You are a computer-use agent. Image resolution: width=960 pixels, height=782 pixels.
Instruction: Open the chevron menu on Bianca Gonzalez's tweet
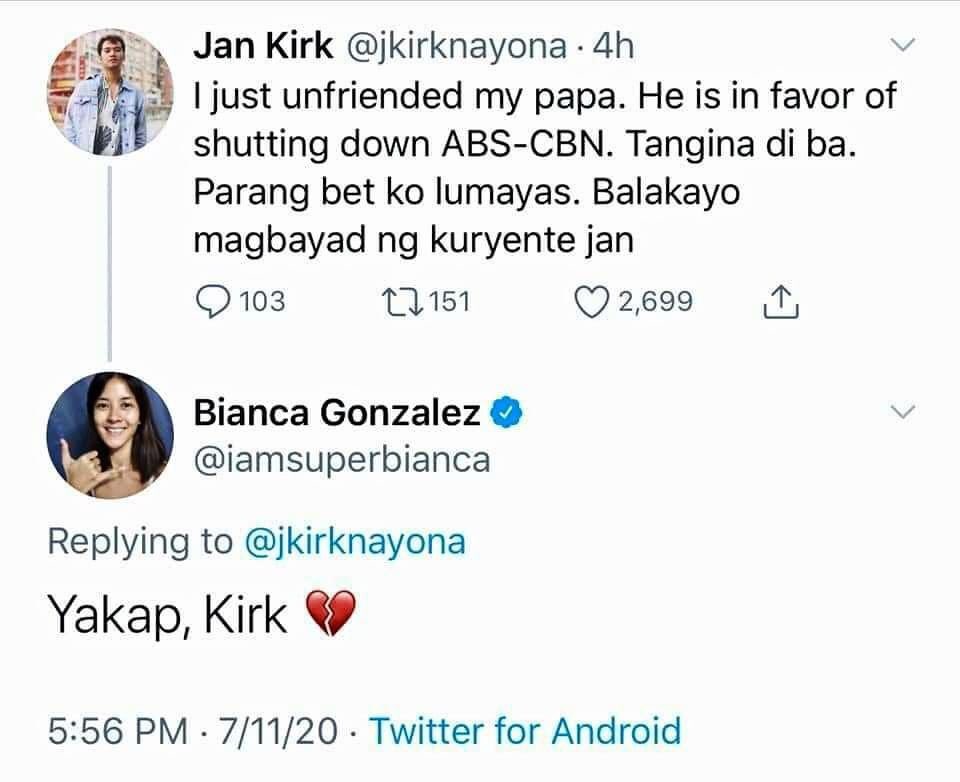click(903, 412)
